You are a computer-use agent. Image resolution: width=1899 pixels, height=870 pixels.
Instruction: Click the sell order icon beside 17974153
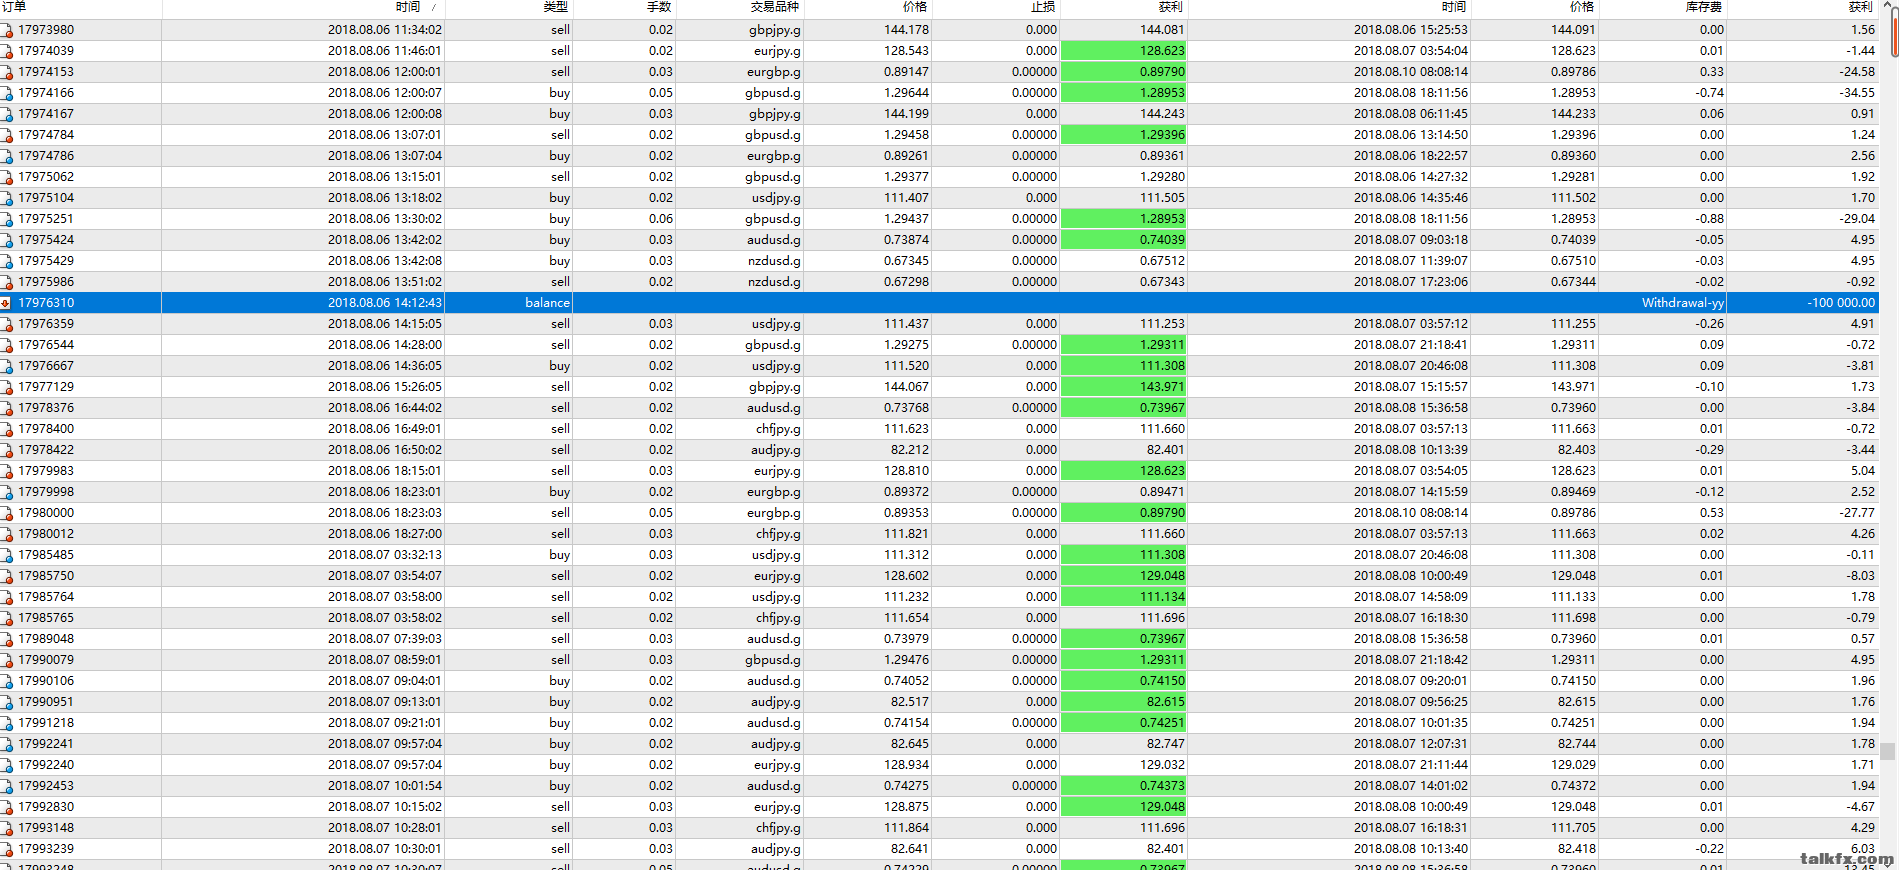pos(7,72)
